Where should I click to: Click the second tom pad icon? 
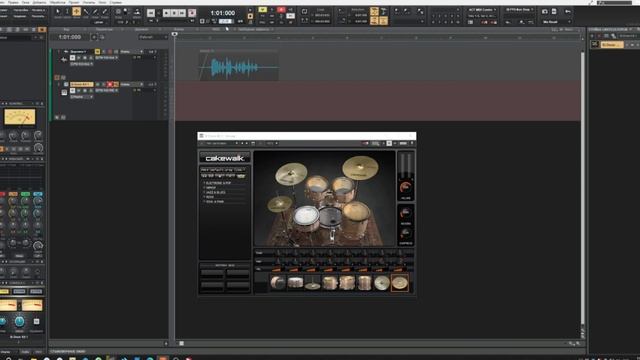click(347, 283)
